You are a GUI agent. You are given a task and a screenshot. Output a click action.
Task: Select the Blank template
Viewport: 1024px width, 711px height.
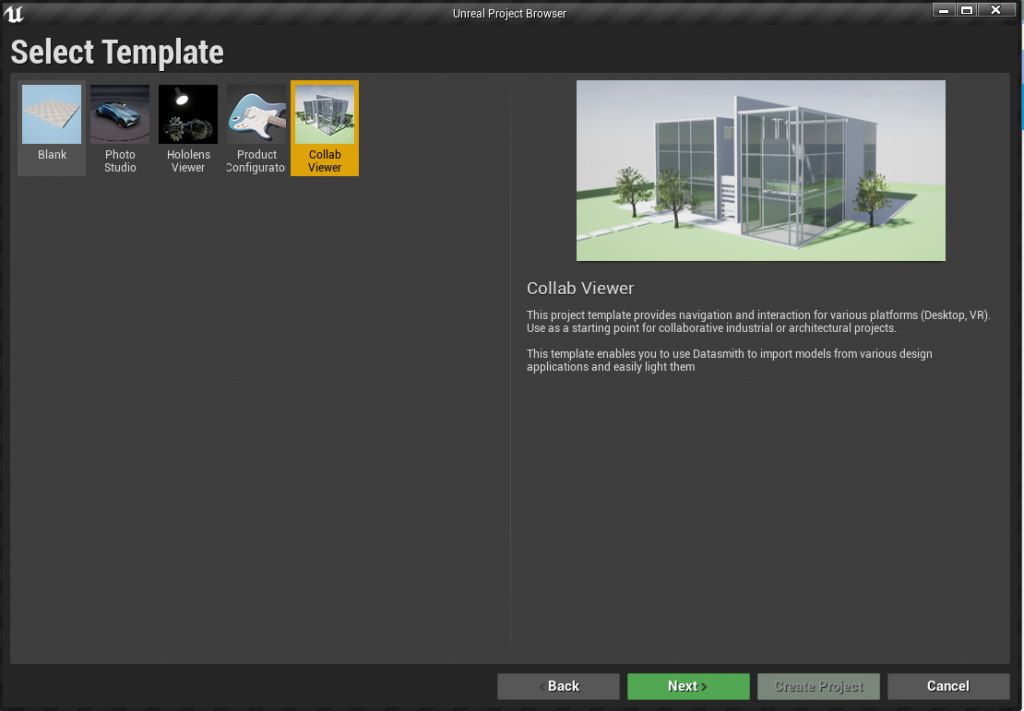click(52, 128)
